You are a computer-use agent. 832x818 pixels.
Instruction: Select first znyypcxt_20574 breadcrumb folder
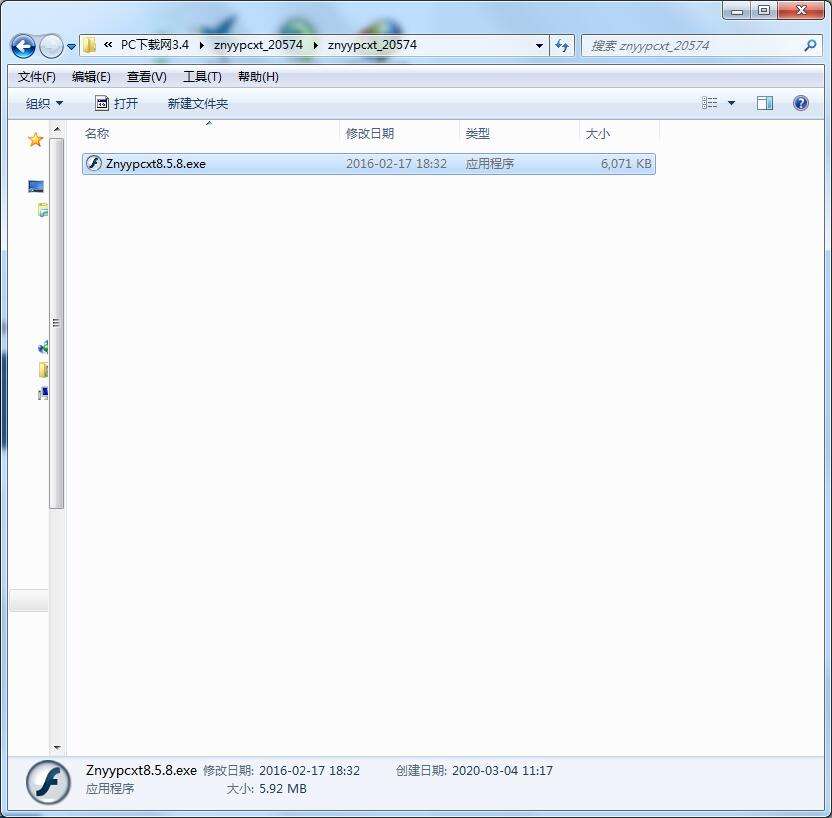(258, 45)
